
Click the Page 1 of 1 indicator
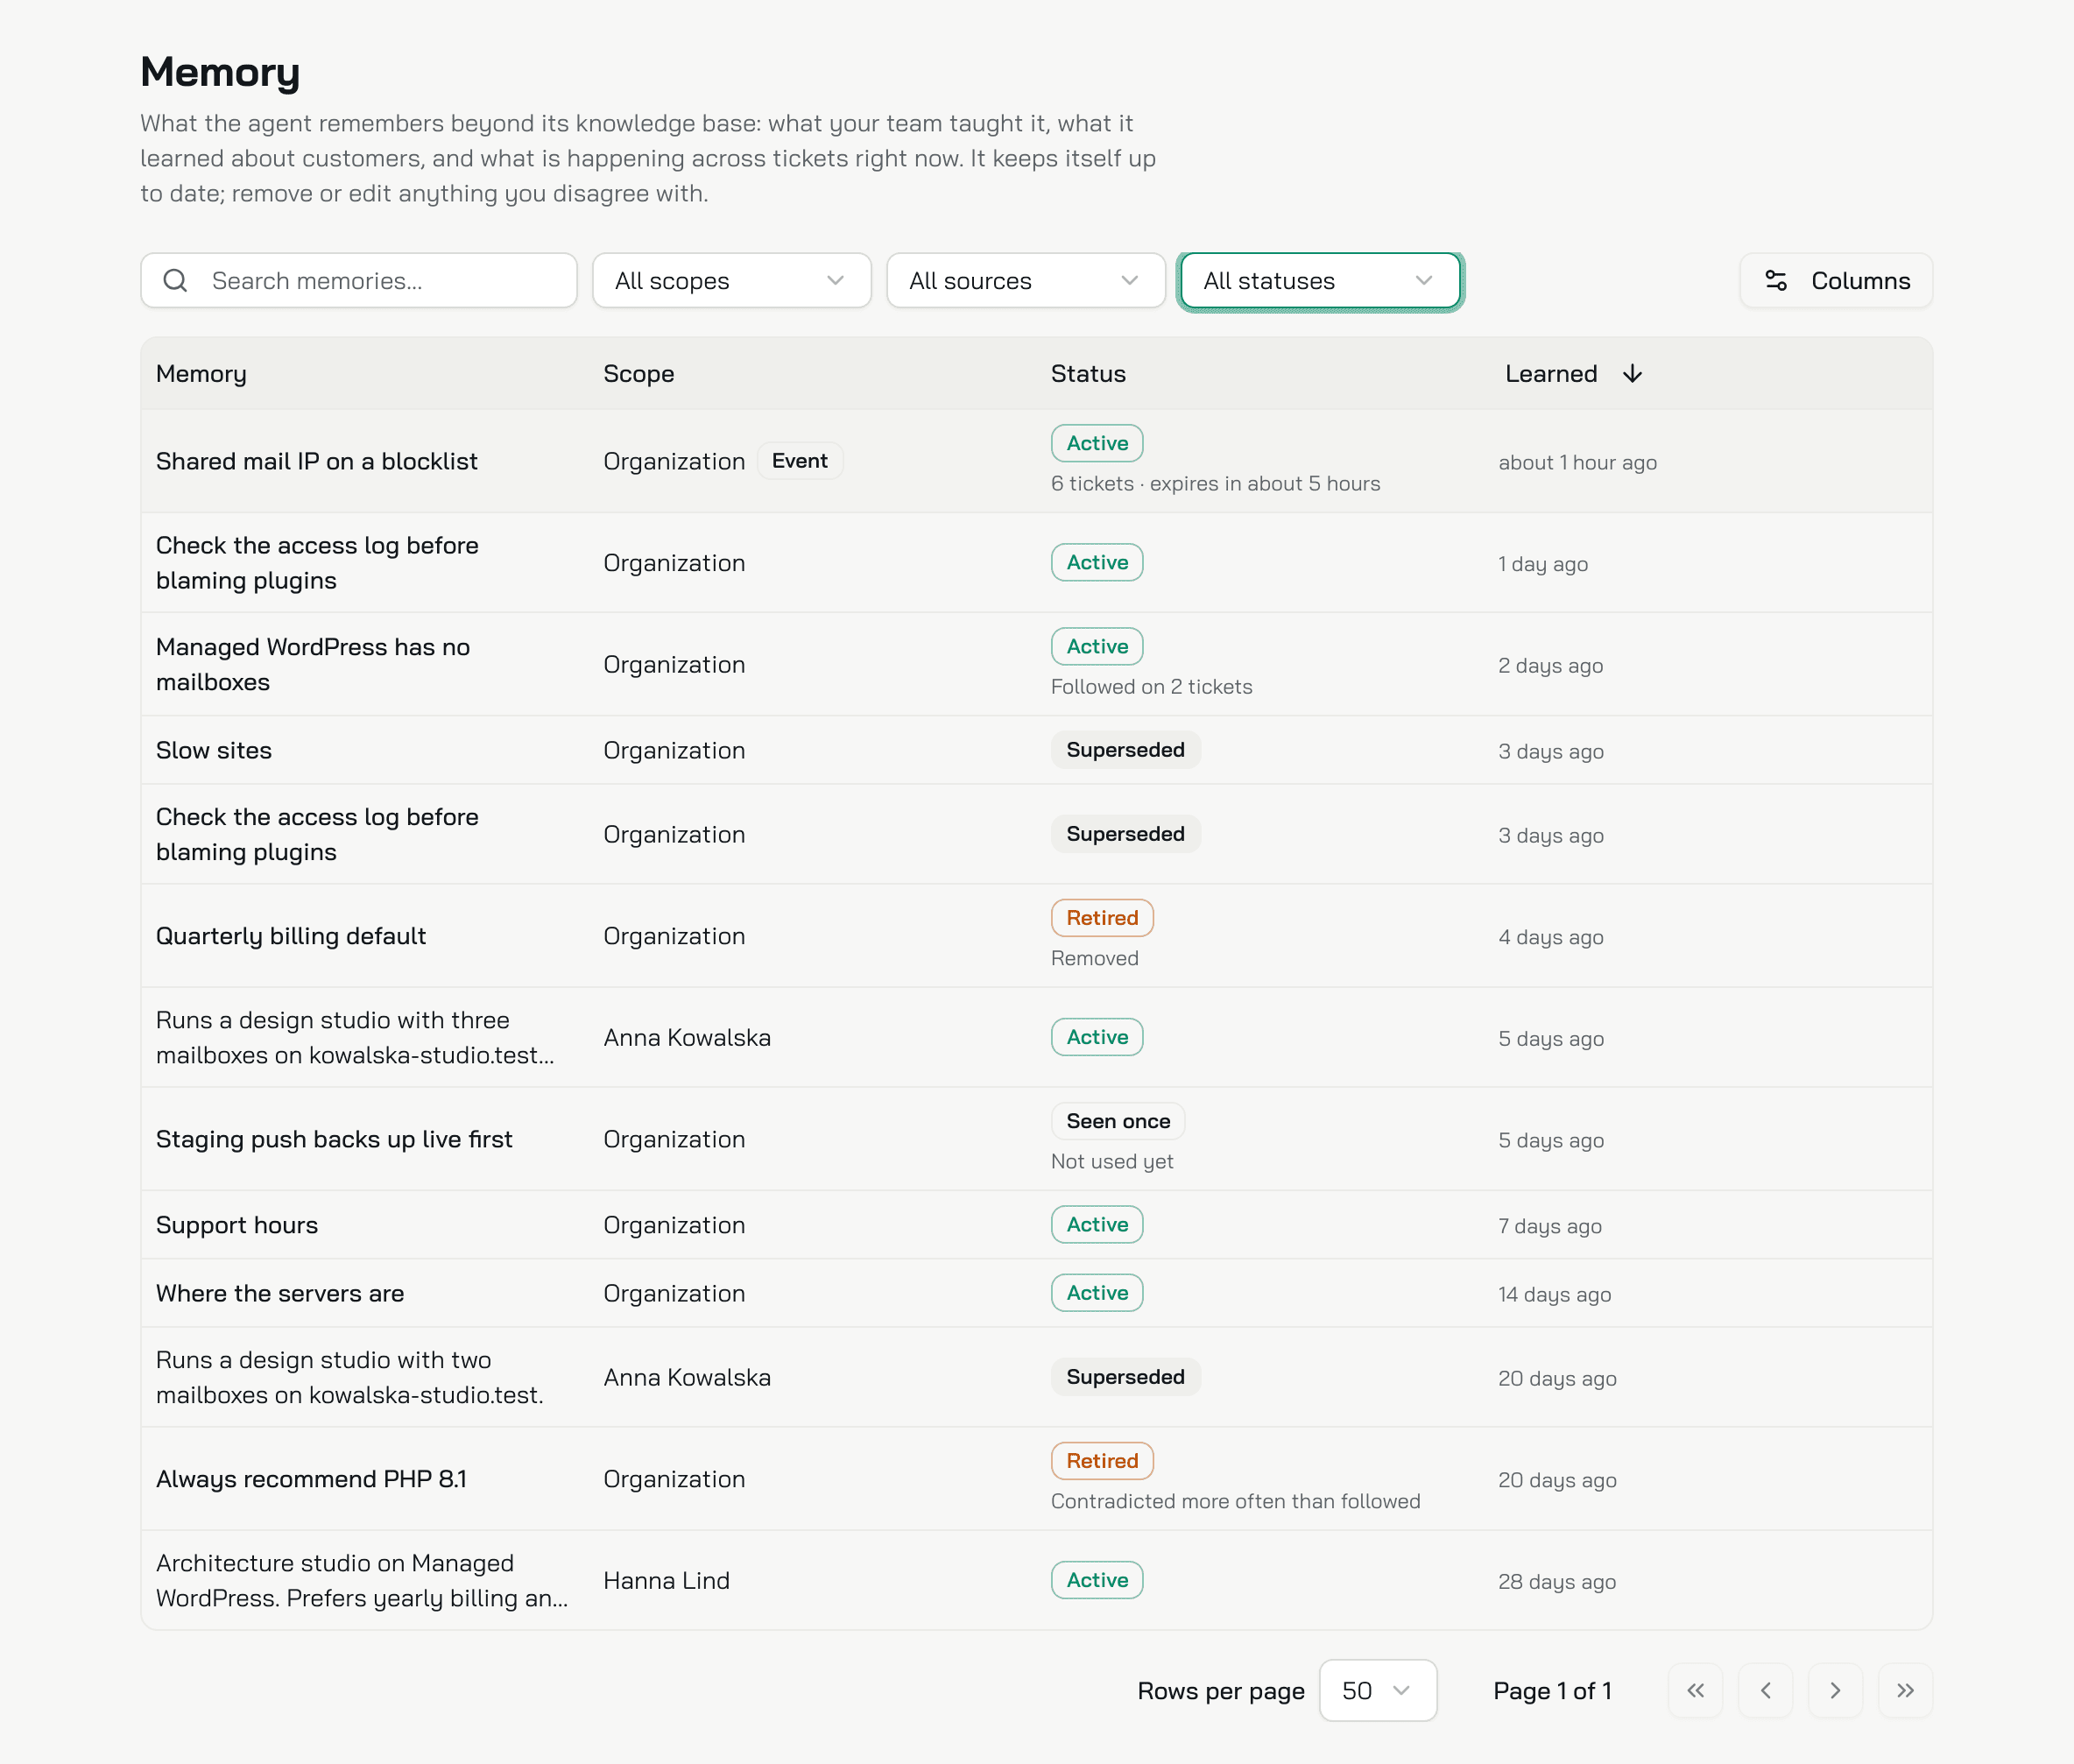[x=1553, y=1691]
